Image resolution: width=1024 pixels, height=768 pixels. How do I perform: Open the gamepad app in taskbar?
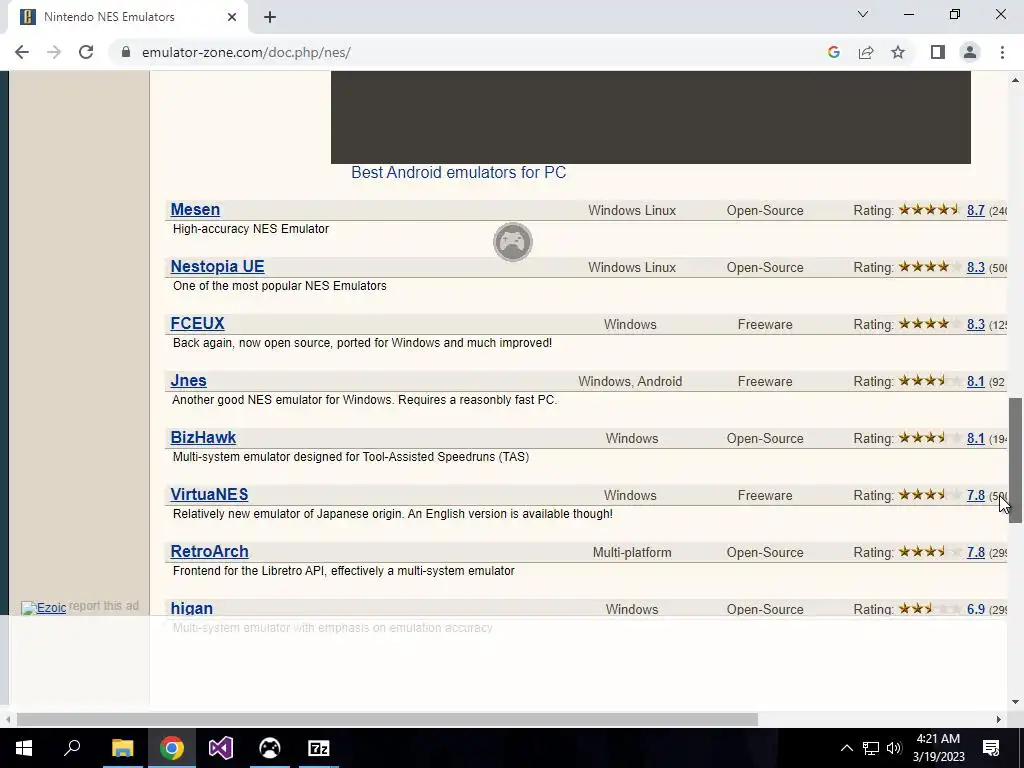pos(270,748)
